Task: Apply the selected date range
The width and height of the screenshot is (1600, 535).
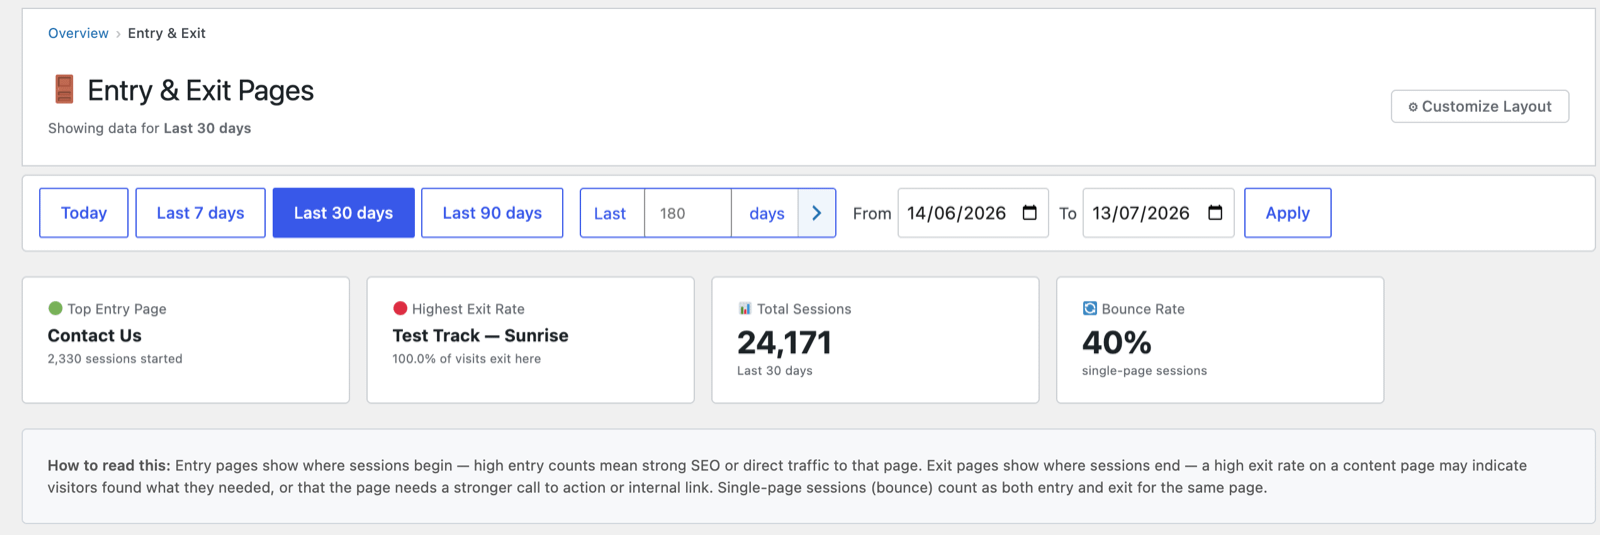Action: [1287, 213]
